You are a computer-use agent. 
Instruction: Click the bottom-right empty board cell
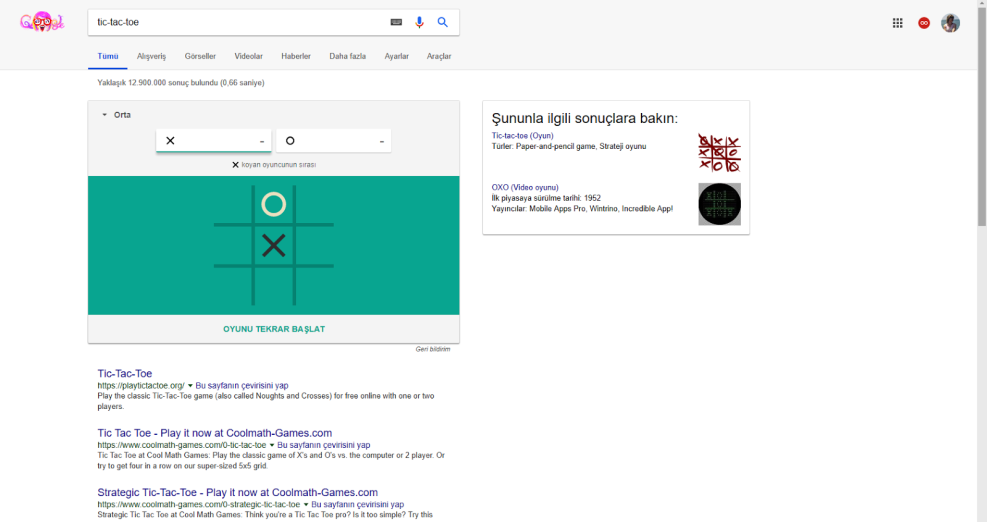[315, 286]
